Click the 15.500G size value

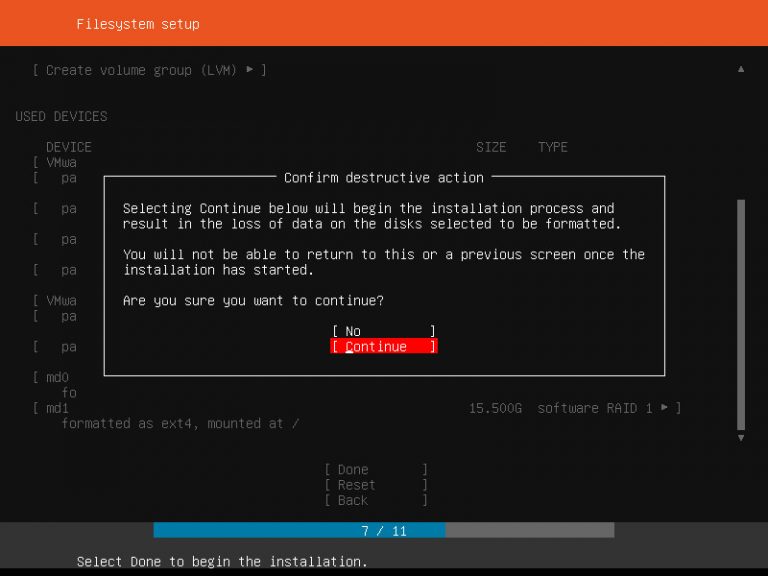495,408
